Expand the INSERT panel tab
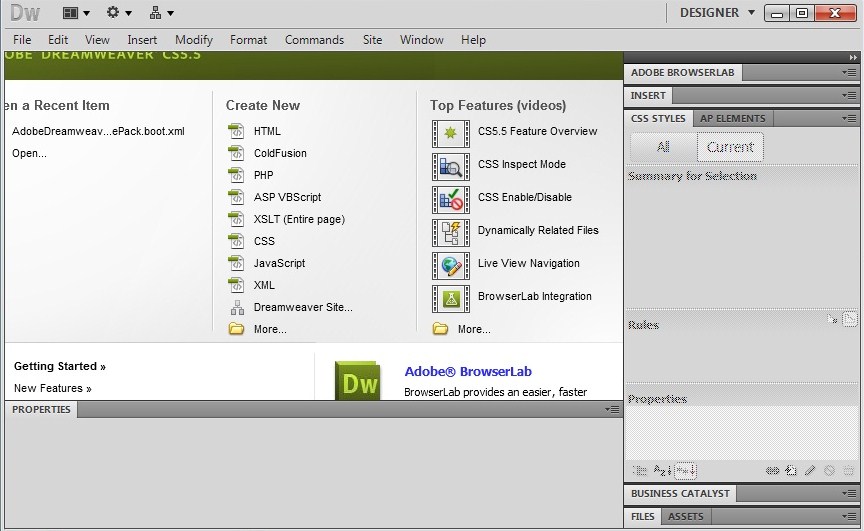 [648, 95]
